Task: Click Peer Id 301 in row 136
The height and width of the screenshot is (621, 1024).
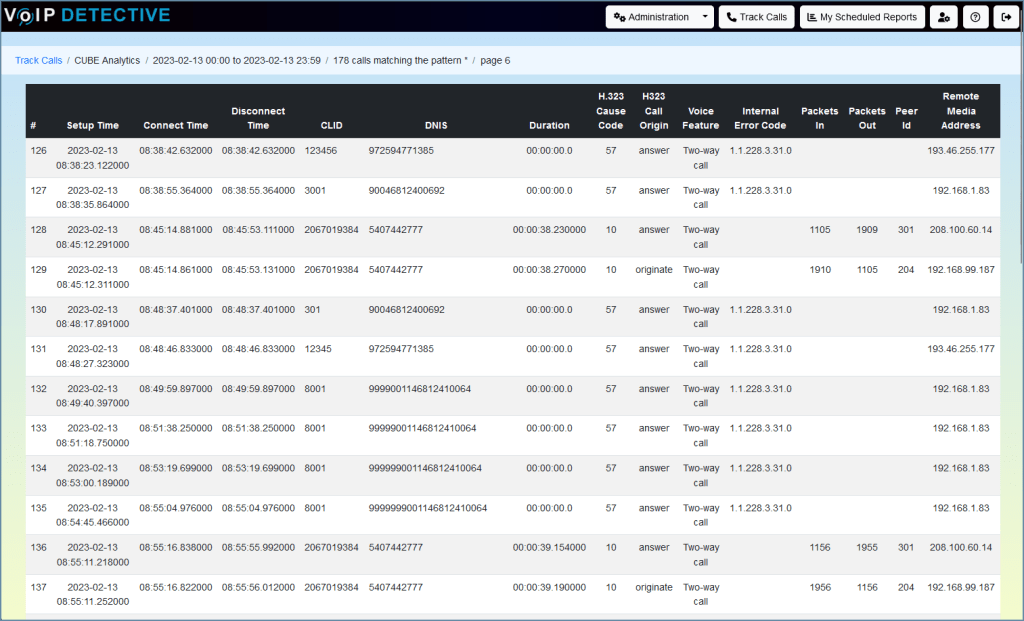Action: click(x=906, y=547)
